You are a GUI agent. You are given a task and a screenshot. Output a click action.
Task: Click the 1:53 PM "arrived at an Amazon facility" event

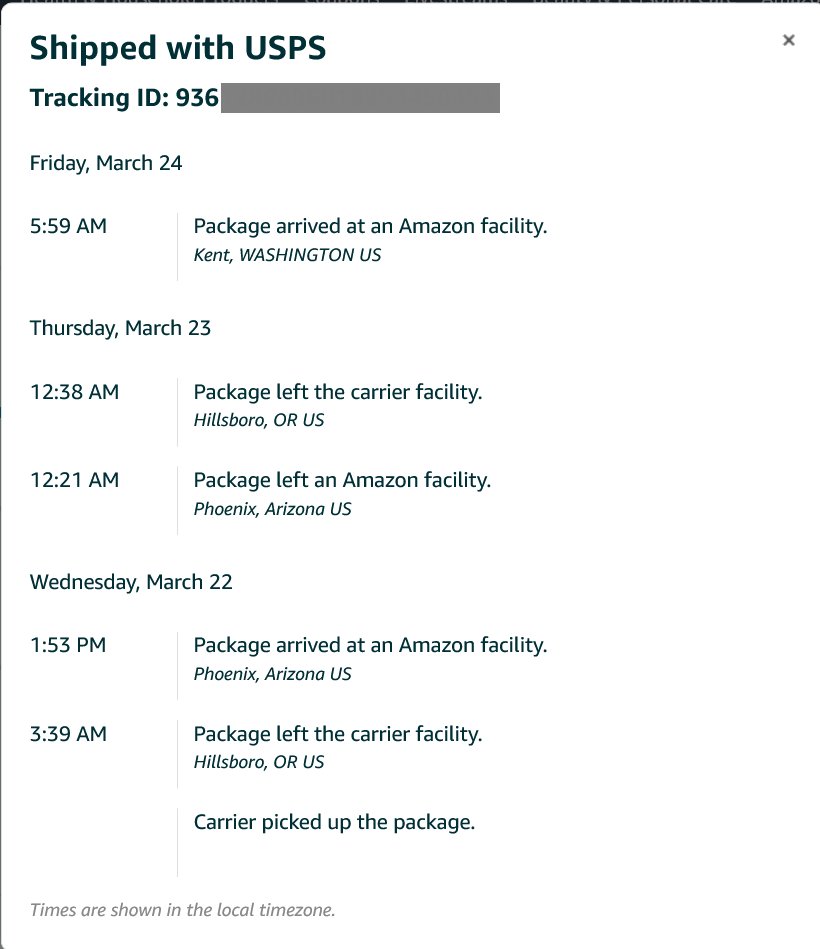[370, 645]
